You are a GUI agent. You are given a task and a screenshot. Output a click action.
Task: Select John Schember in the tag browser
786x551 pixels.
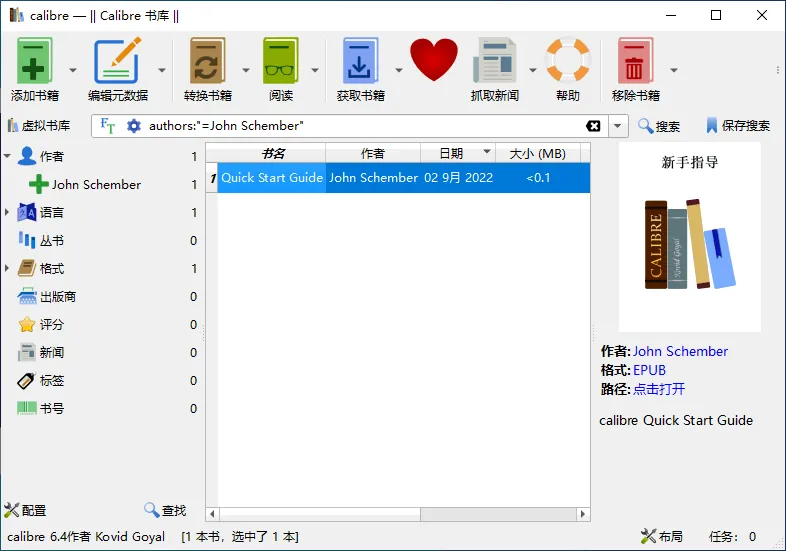pos(96,185)
